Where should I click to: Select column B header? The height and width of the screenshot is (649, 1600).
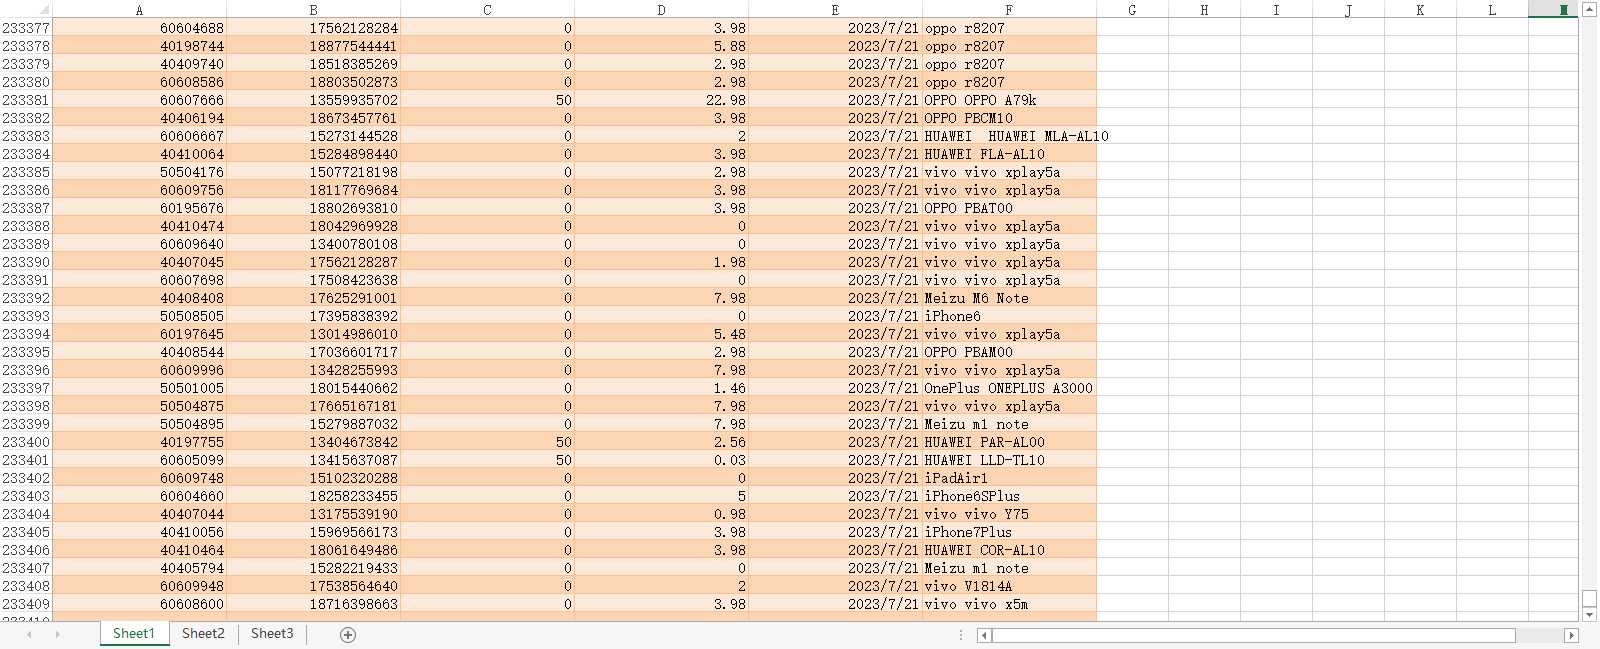(x=313, y=10)
